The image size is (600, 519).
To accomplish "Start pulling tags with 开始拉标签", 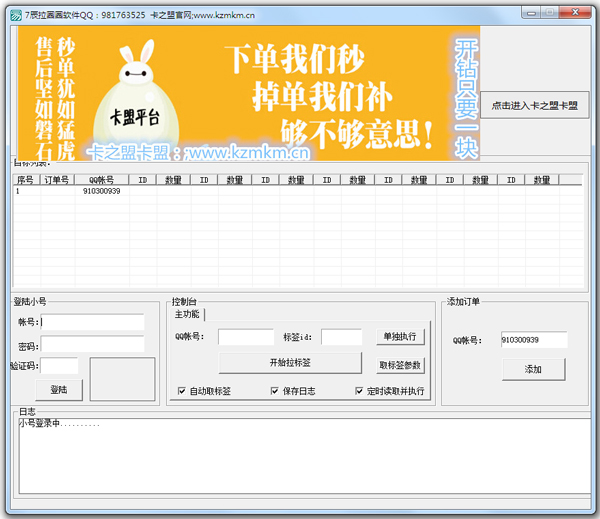I will tap(289, 362).
